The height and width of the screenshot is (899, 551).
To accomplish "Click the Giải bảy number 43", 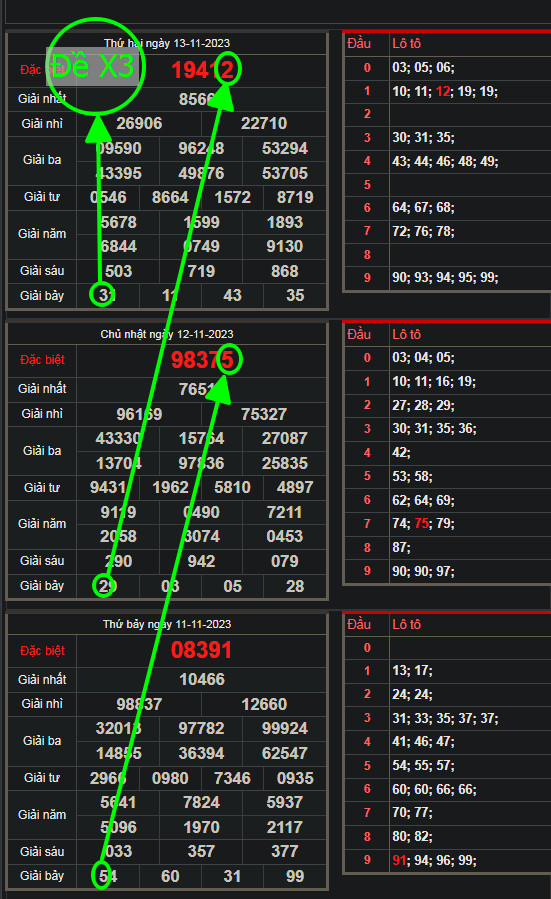I will pos(232,295).
